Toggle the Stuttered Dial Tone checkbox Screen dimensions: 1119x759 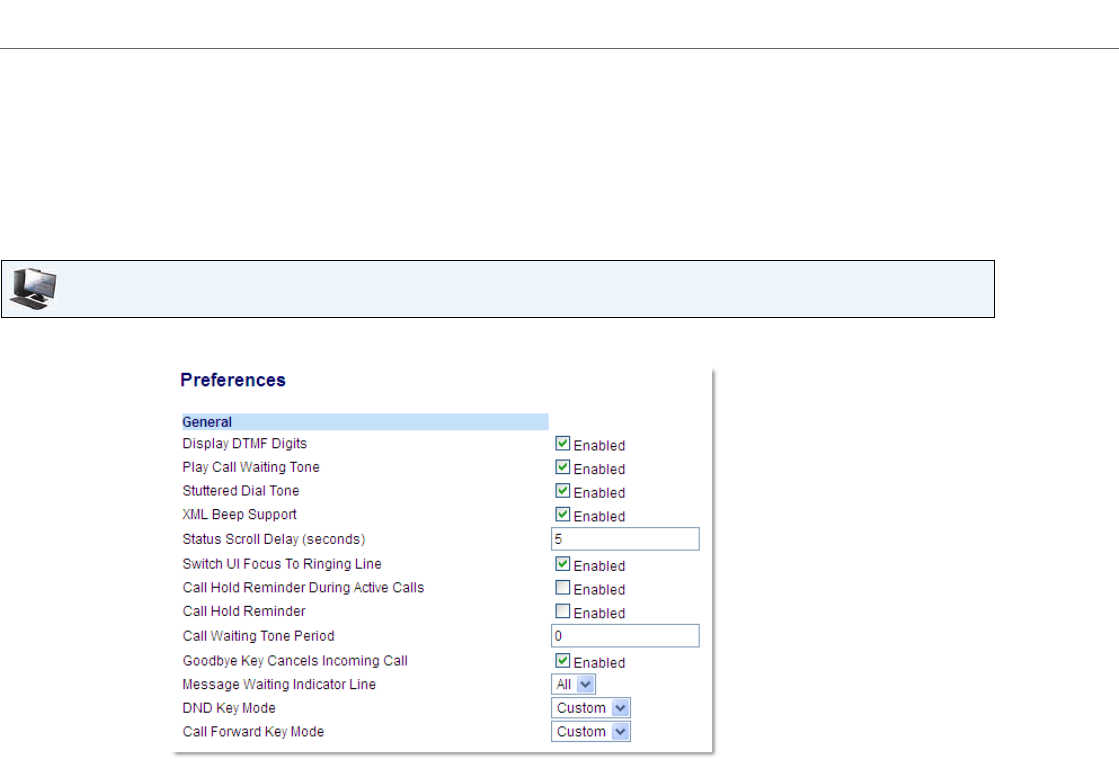(x=563, y=492)
